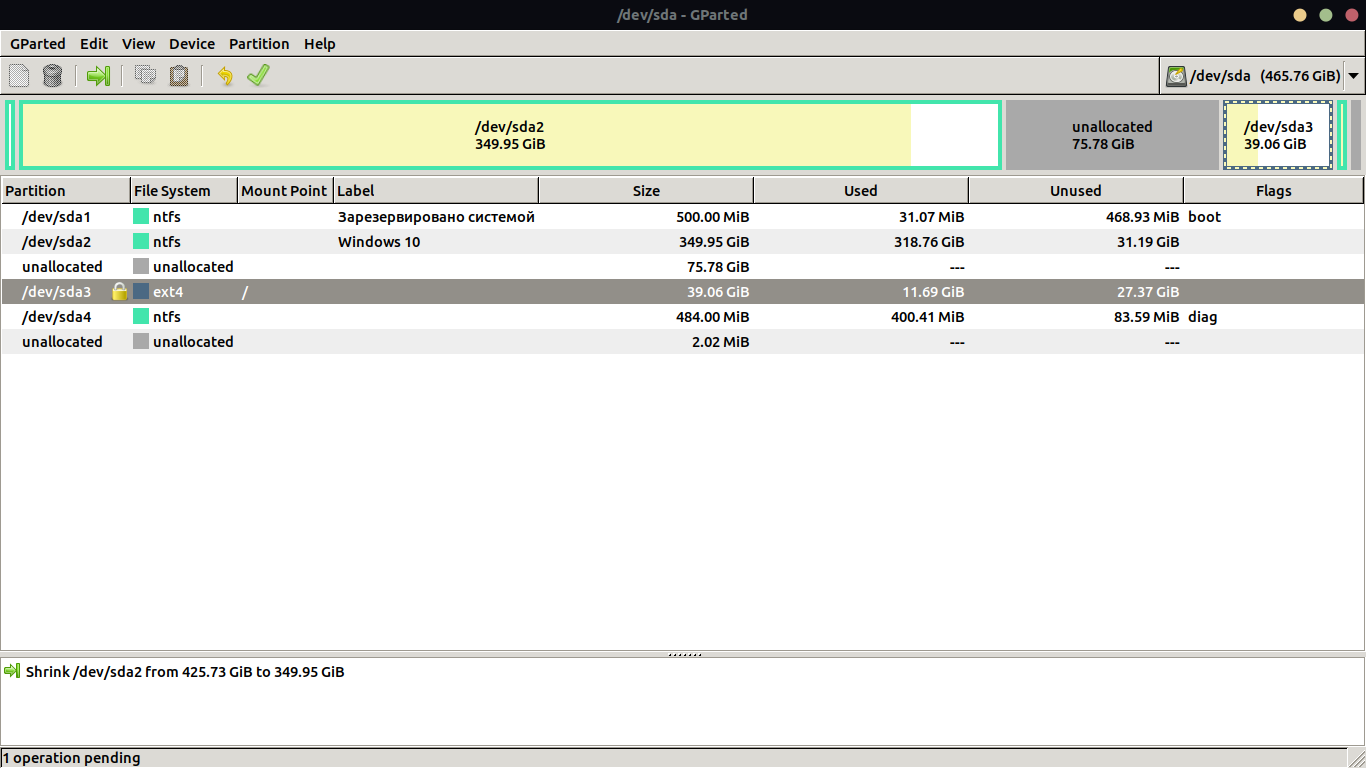This screenshot has height=768, width=1366.
Task: Open the device selection dropdown arrow
Action: (1353, 76)
